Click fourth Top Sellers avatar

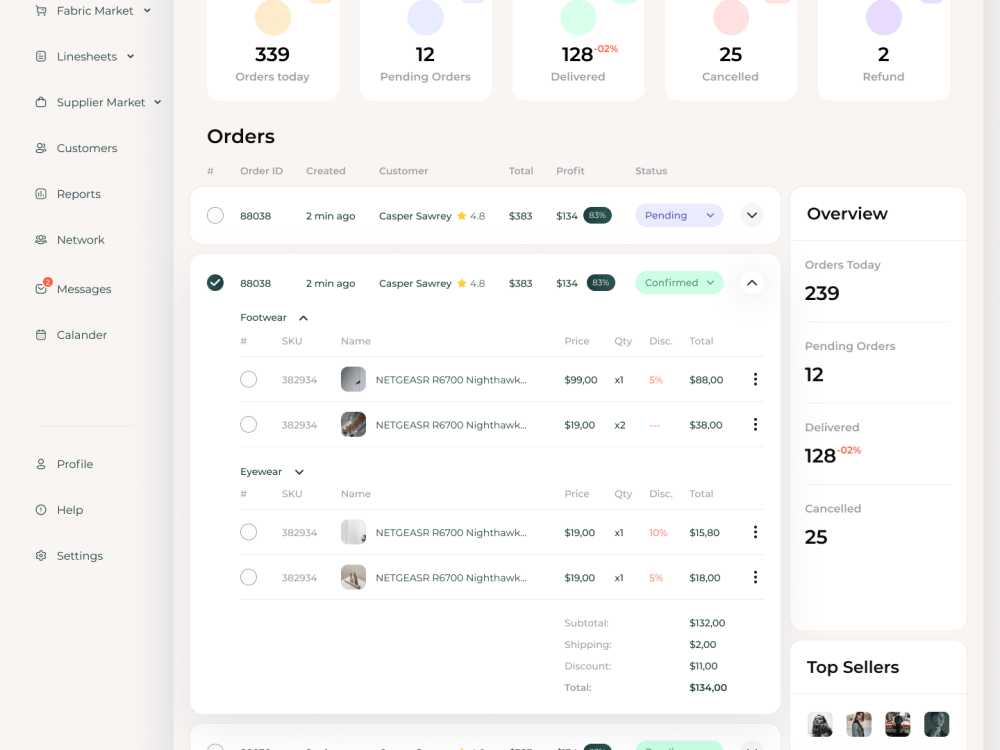pos(937,724)
